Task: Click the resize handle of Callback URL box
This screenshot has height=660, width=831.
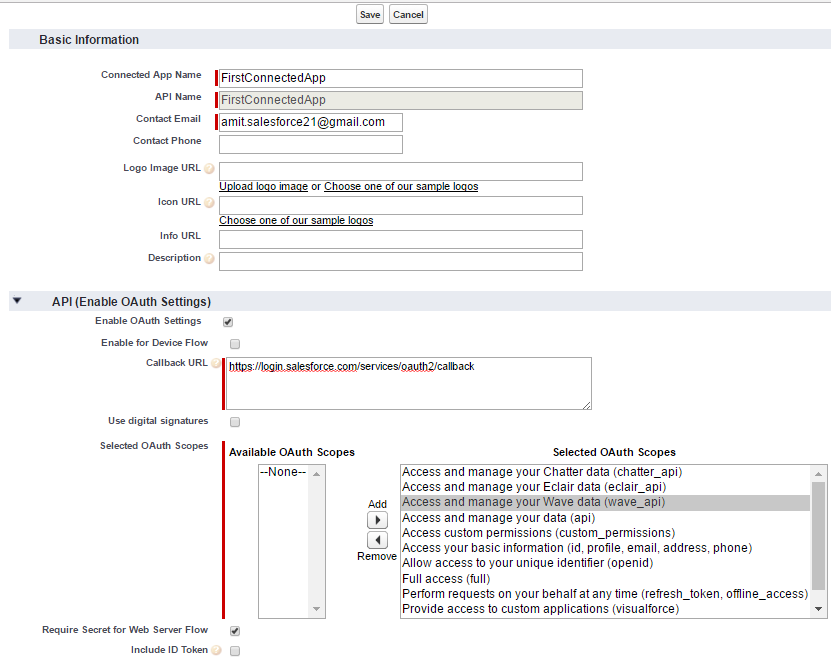Action: pos(586,405)
